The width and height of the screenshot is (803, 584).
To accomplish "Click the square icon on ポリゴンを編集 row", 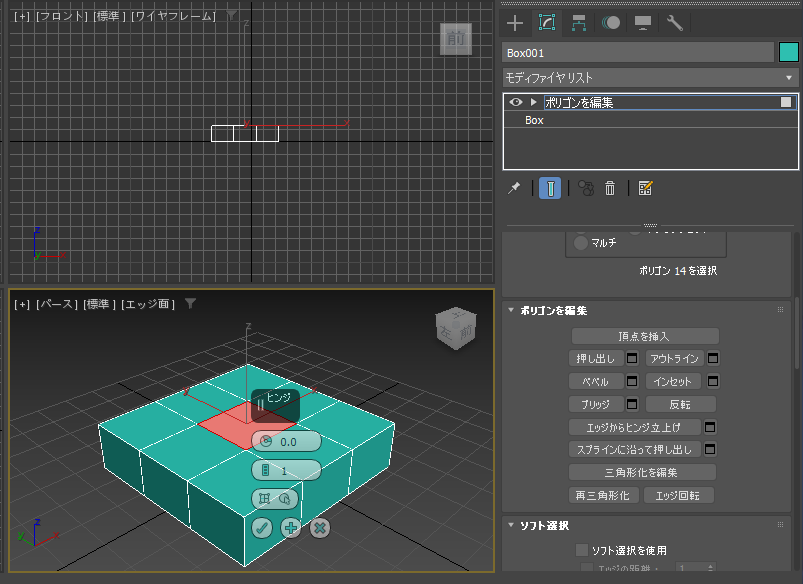I will pos(786,102).
